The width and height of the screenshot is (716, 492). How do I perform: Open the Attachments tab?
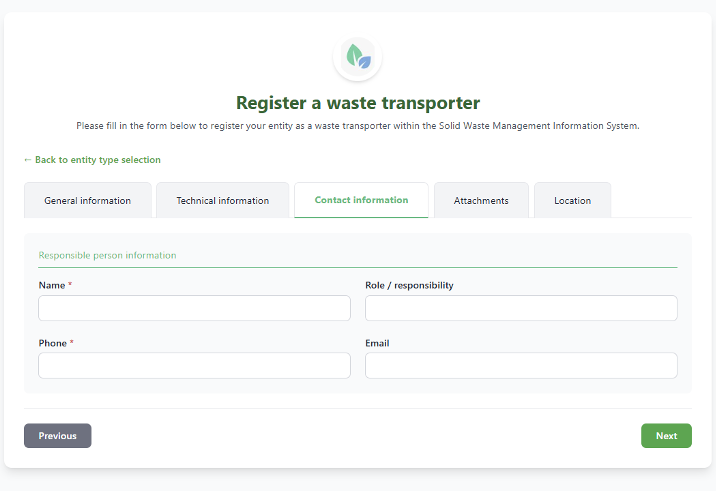481,200
